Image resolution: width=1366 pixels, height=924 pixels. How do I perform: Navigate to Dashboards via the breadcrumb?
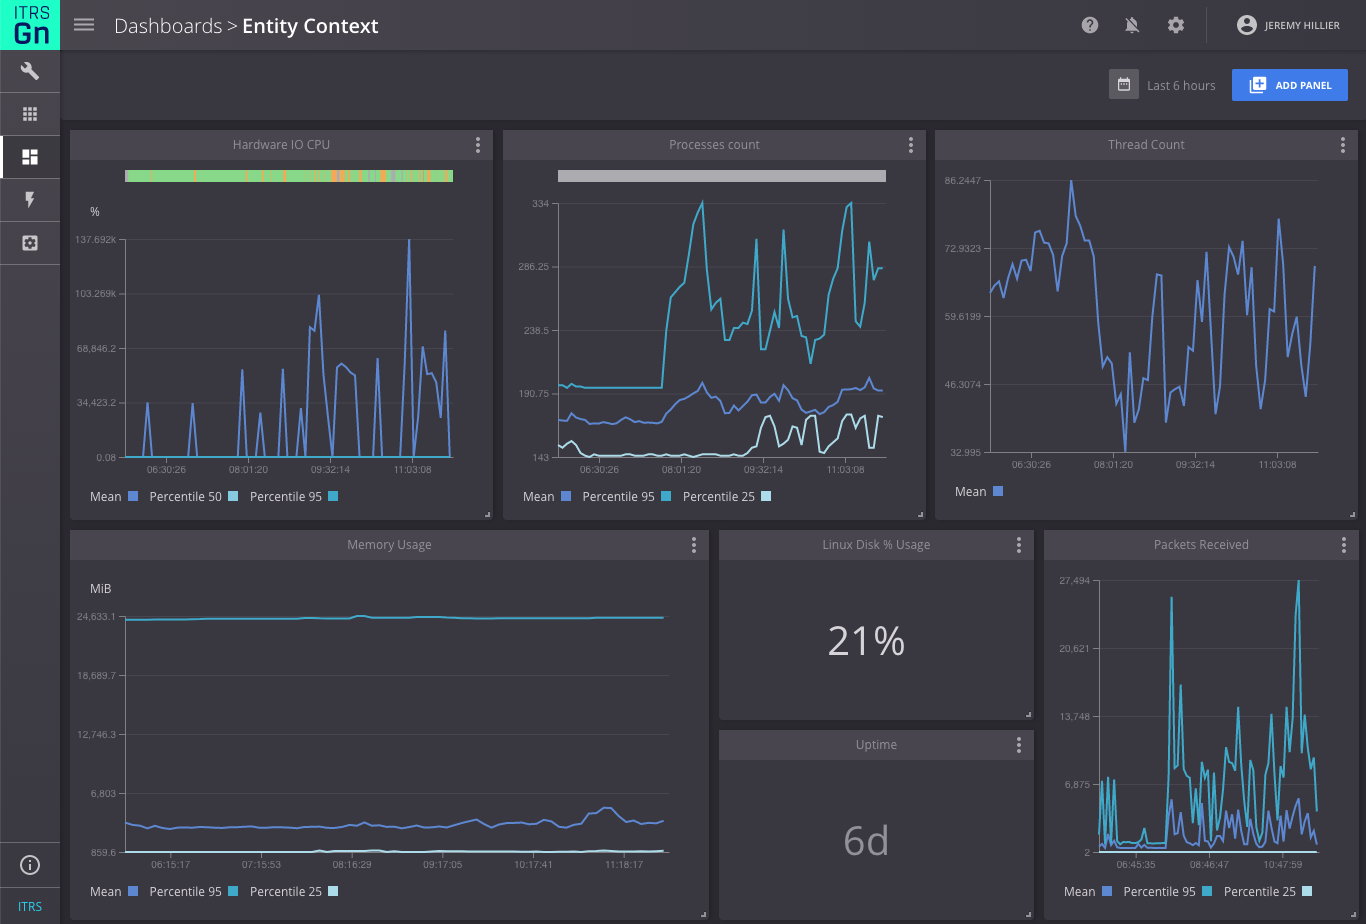[167, 25]
